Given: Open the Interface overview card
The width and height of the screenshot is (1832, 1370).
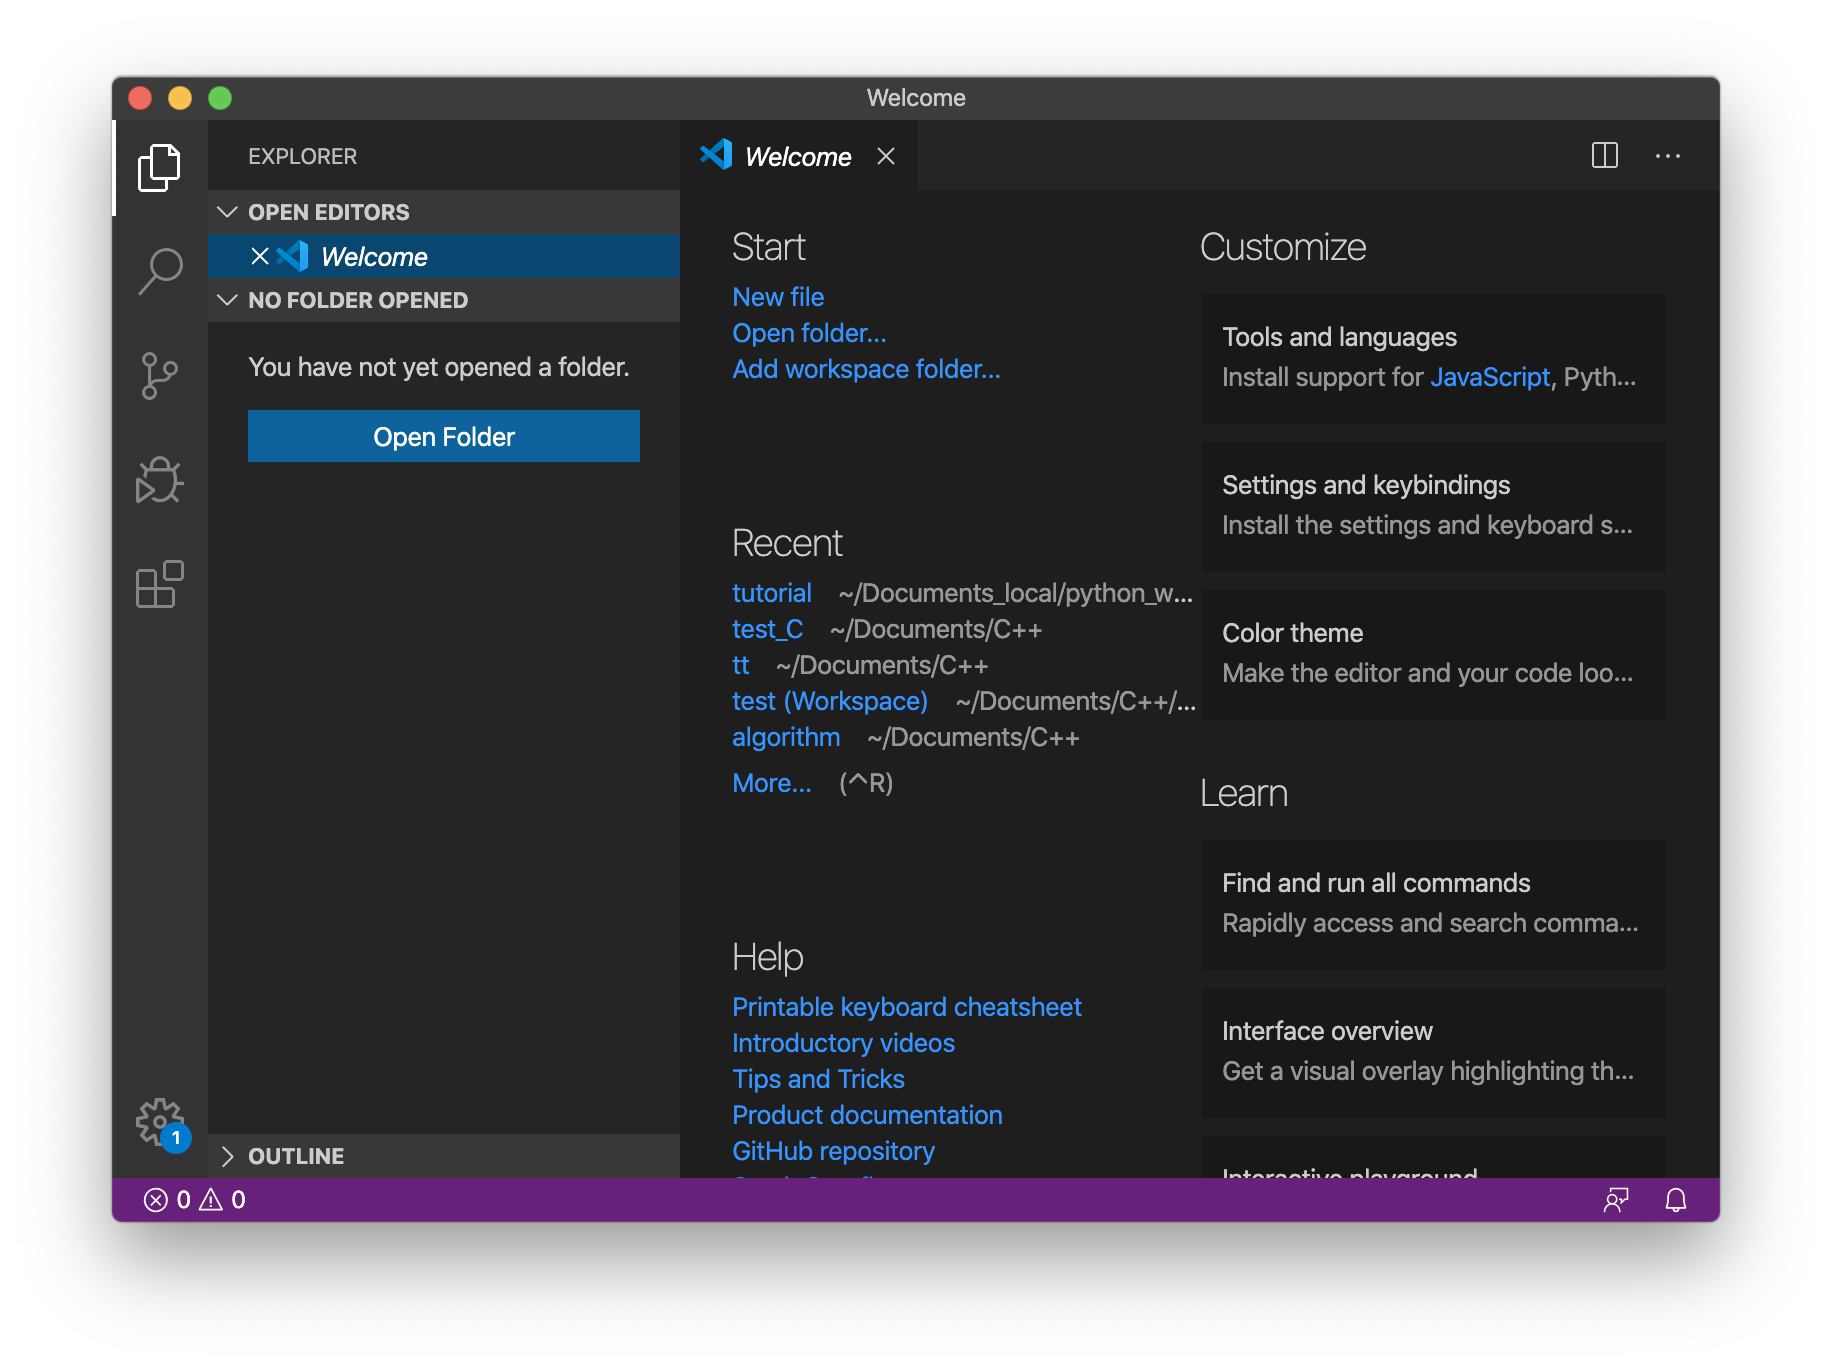Looking at the screenshot, I should [x=1434, y=1052].
